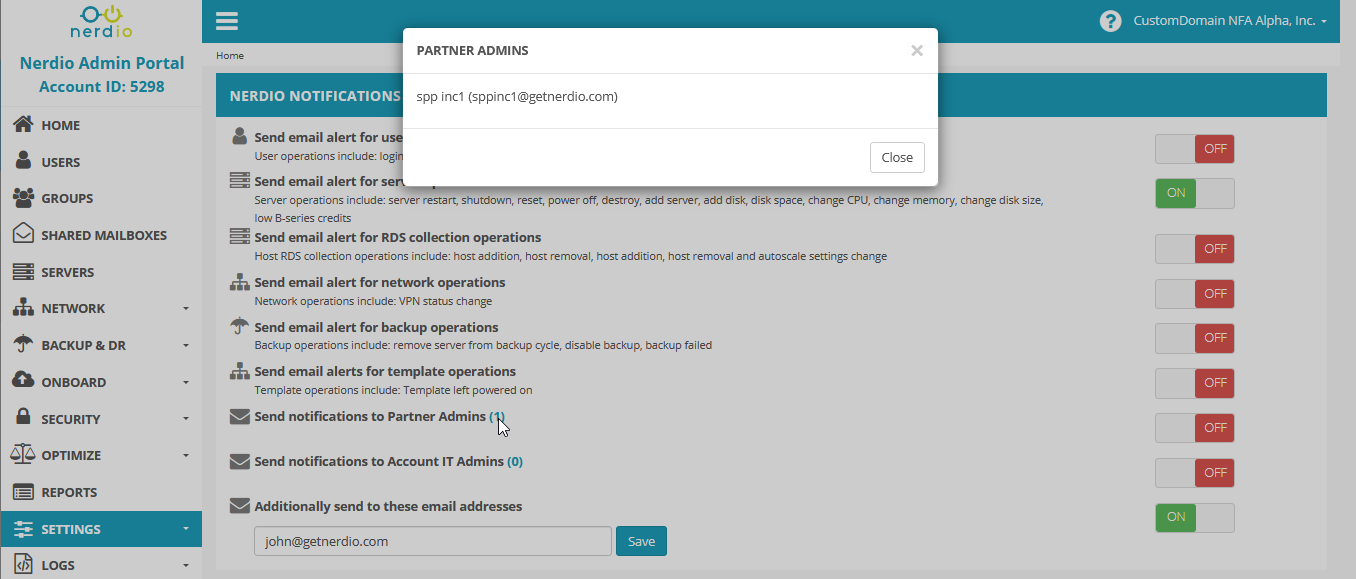
Task: Turn off additional email addresses switch
Action: 1195,517
